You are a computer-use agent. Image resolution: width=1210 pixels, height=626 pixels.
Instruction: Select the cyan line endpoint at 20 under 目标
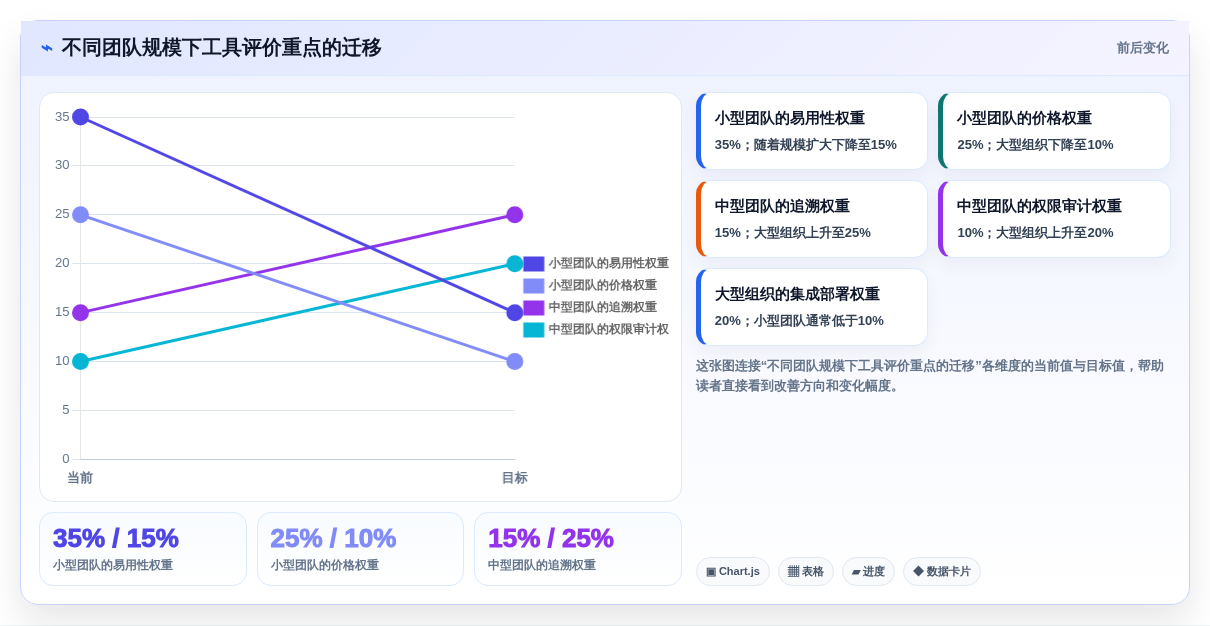tap(515, 264)
